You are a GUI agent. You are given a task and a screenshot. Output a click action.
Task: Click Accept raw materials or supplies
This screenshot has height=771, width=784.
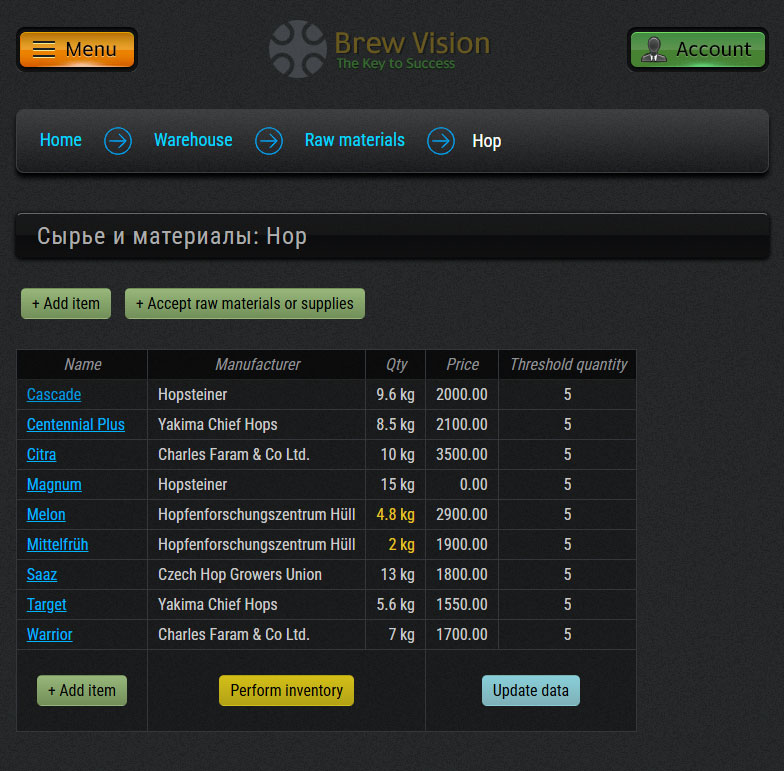point(245,304)
